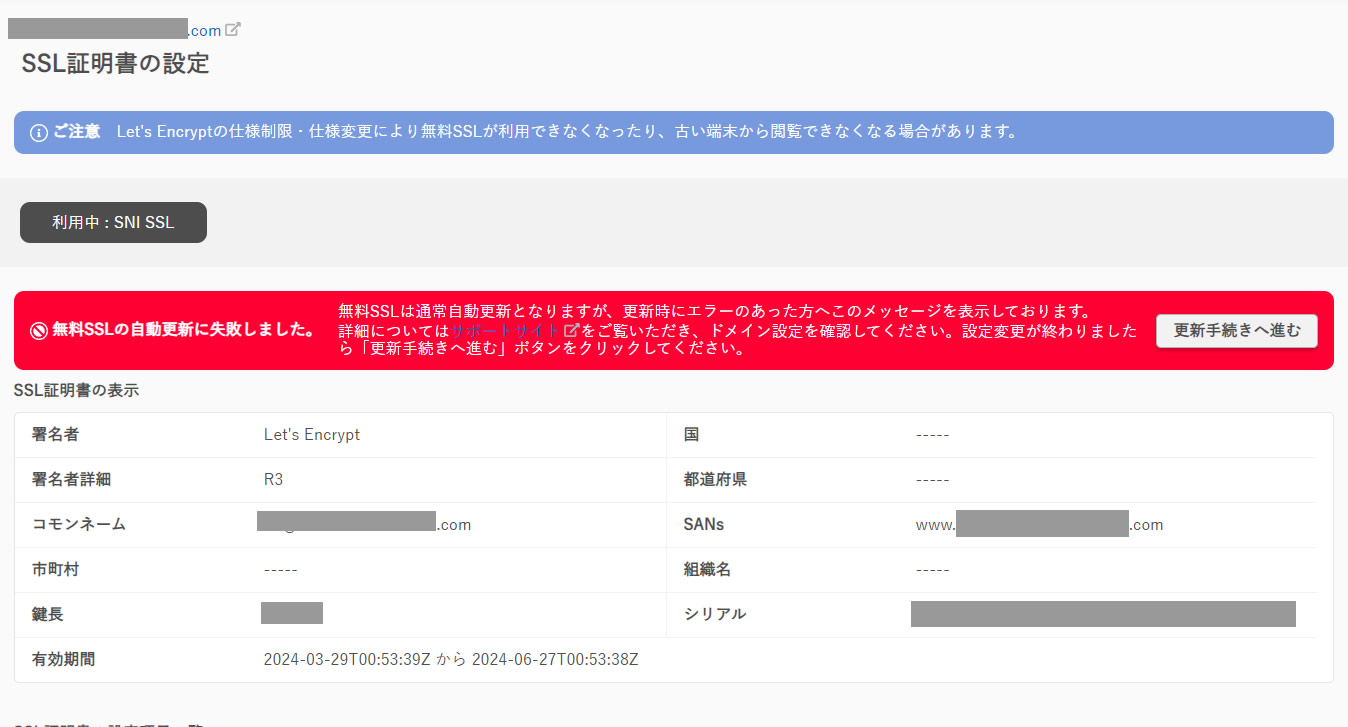1348x727 pixels.
Task: Click the 利用中 : SNI SSL button
Action: point(113,223)
